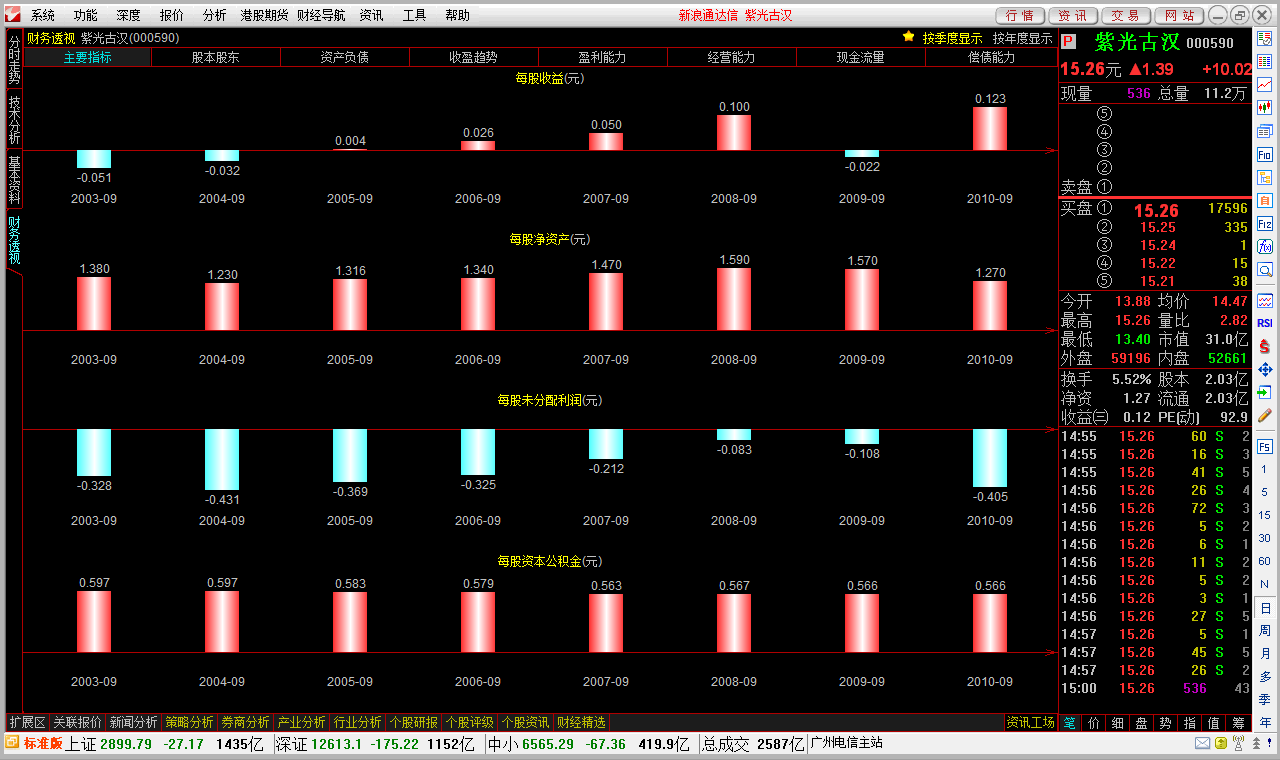The width and height of the screenshot is (1280, 760).
Task: Switch to the 股本股东 tab
Action: pyautogui.click(x=216, y=57)
